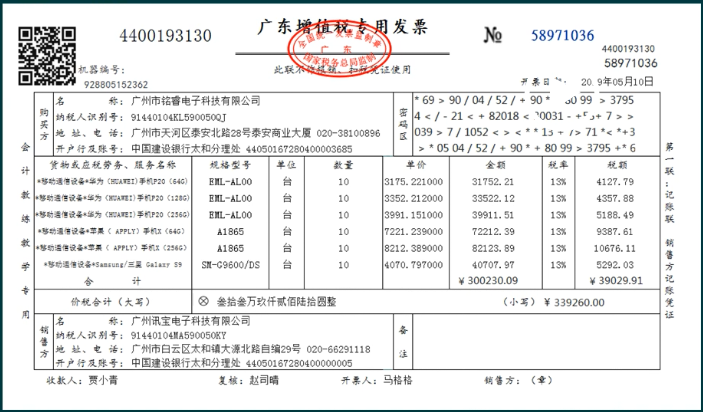Click the № symbol before the invoice number
This screenshot has height=412, width=703.
click(492, 35)
